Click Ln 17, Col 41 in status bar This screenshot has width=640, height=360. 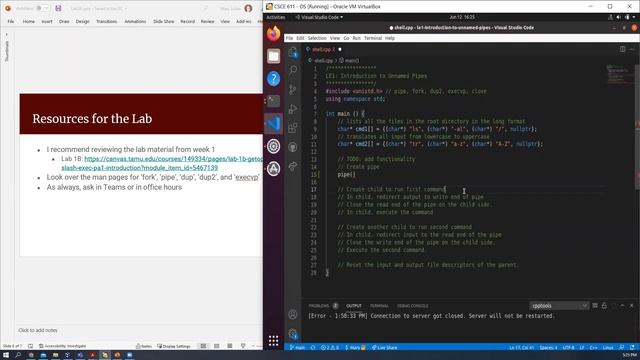(521, 348)
